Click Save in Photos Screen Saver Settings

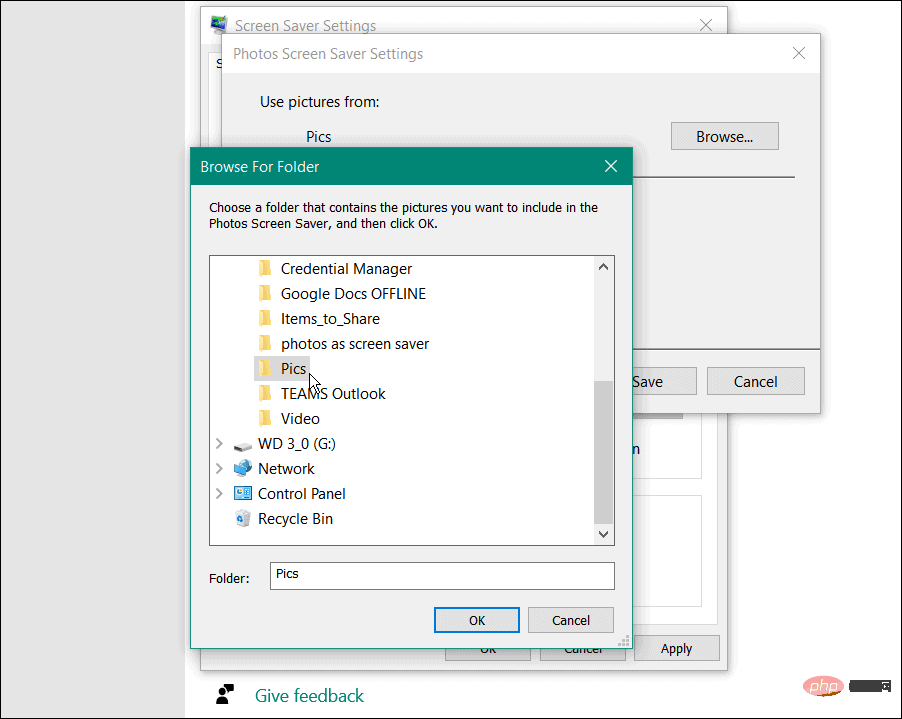tap(664, 381)
